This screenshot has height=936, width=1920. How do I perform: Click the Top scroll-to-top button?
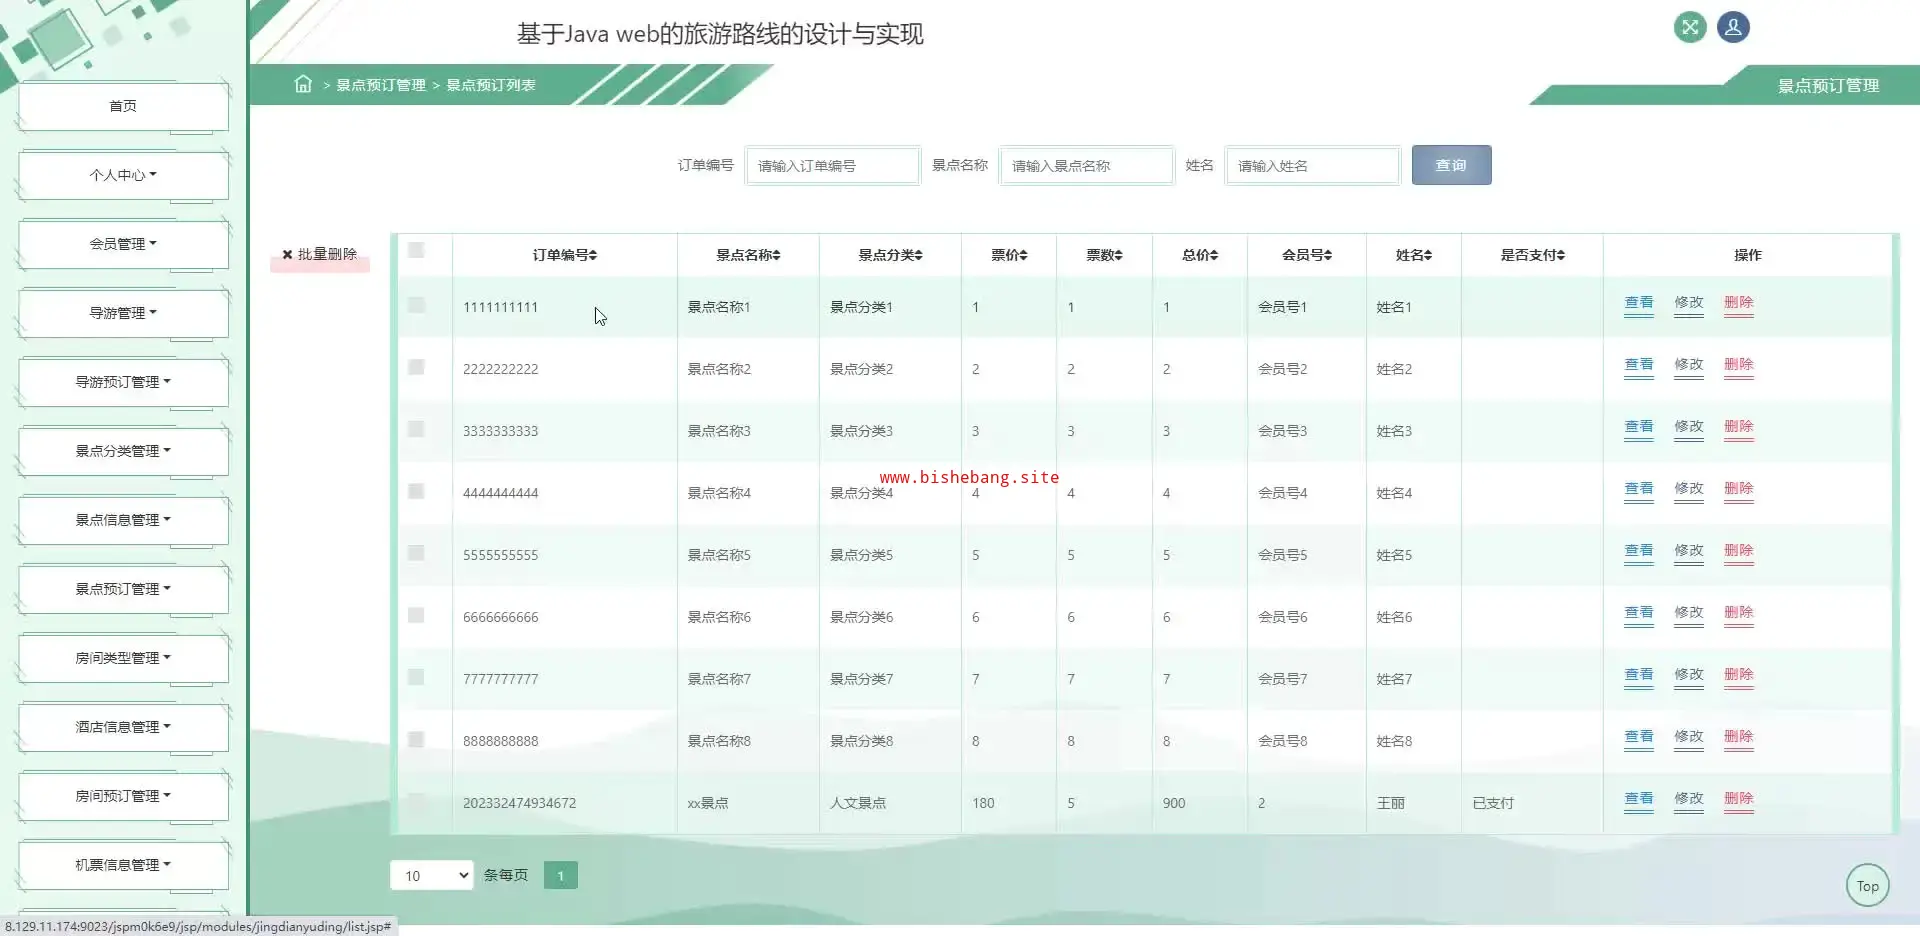1867,886
